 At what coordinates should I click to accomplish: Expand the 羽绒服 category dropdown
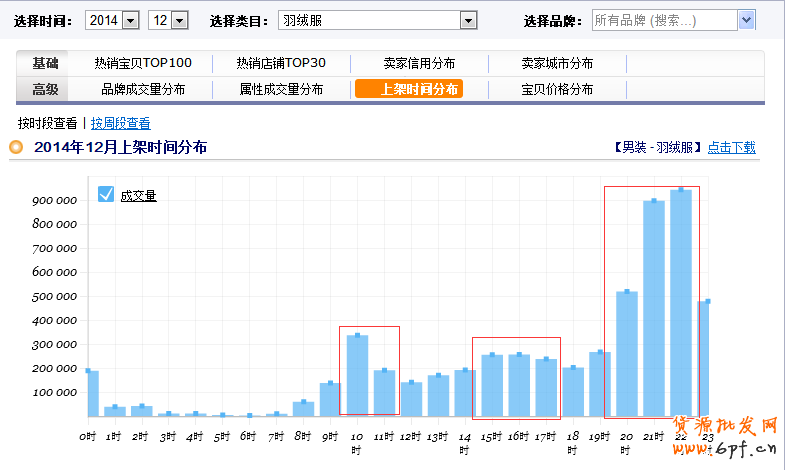tap(467, 20)
